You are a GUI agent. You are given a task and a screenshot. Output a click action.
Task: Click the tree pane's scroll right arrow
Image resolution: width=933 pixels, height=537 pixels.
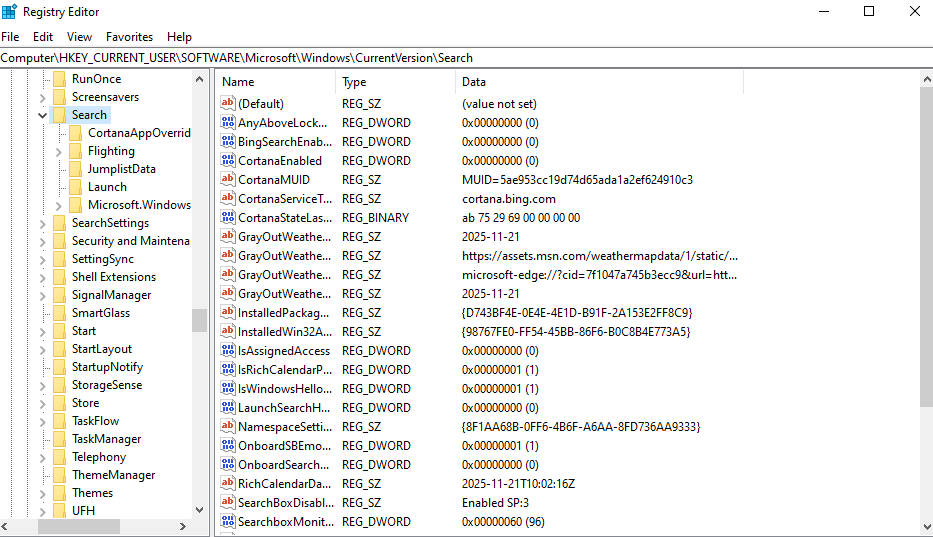(x=183, y=526)
